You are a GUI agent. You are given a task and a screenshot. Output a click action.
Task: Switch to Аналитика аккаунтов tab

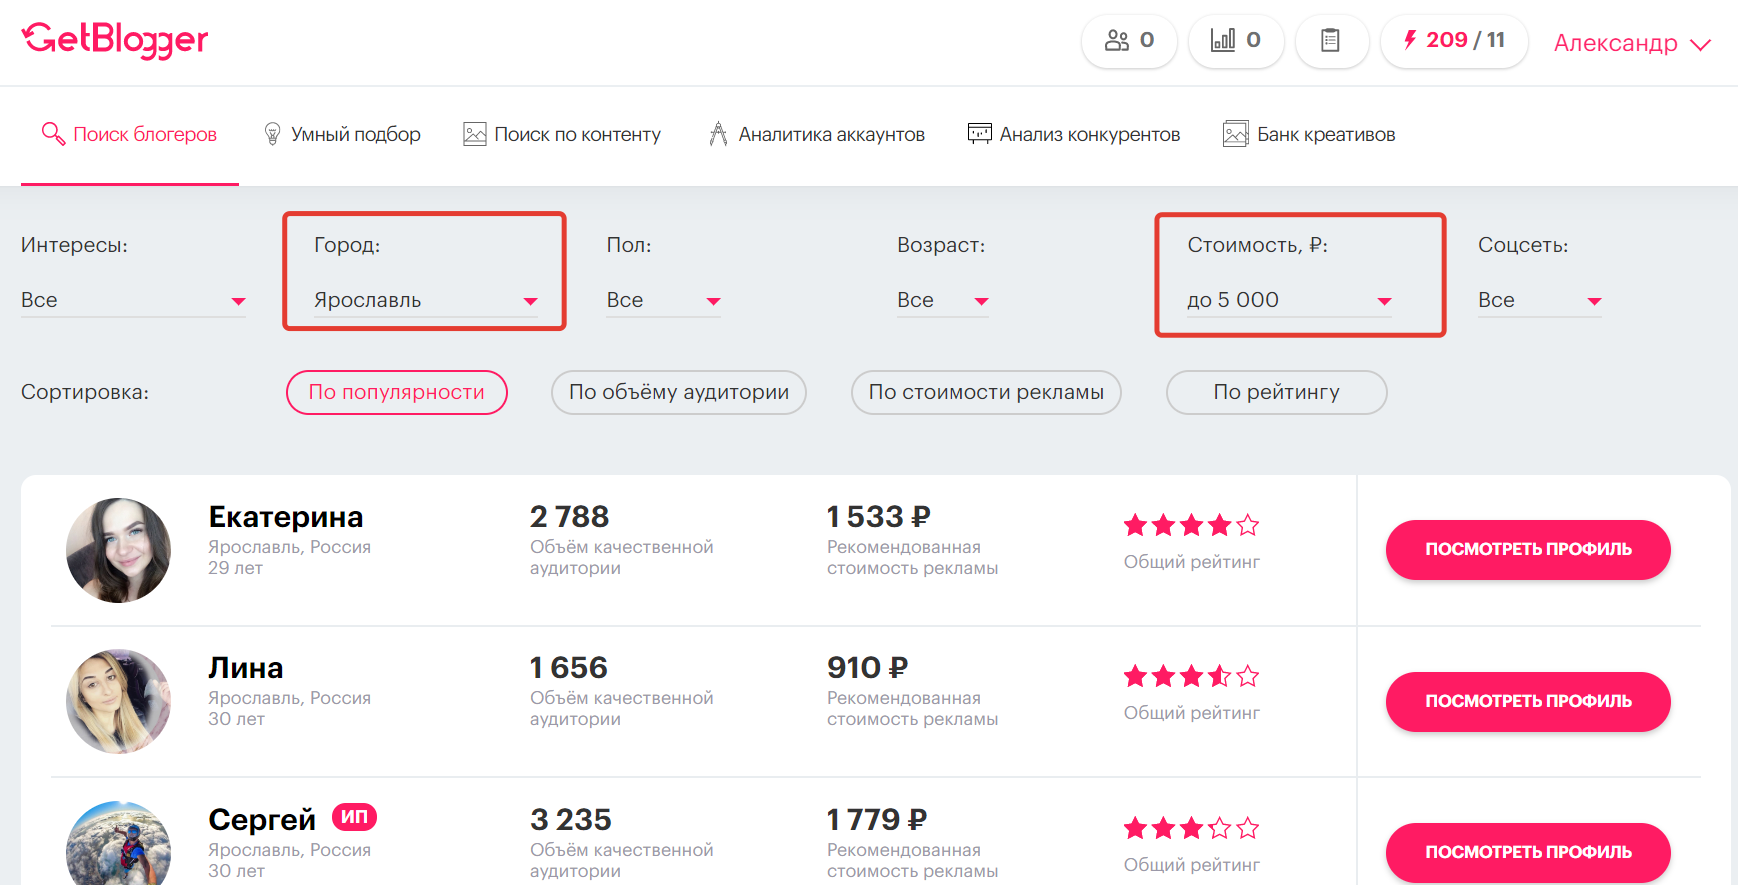[816, 135]
